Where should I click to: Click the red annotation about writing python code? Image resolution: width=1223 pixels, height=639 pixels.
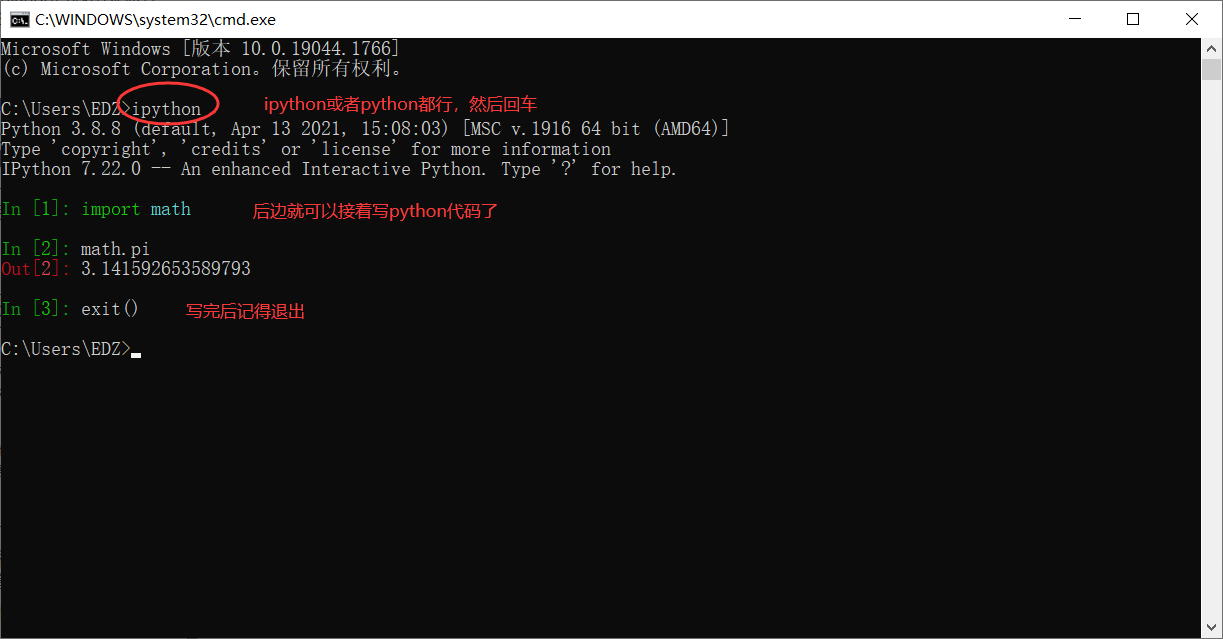375,210
